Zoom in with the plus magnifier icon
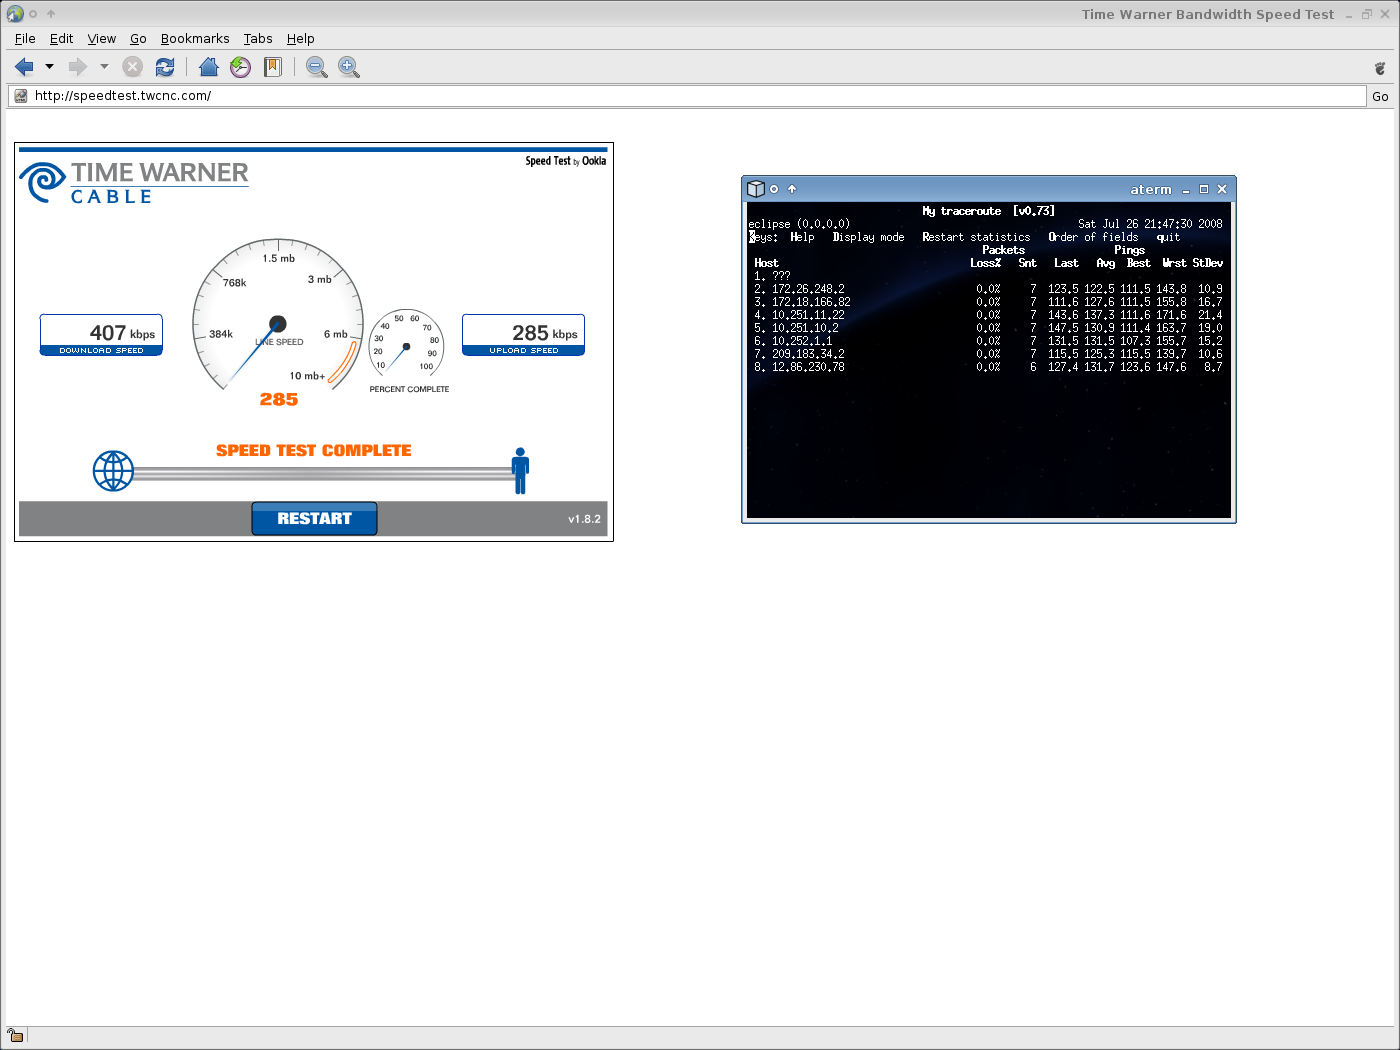Screen dimensions: 1400x1050 click(348, 67)
